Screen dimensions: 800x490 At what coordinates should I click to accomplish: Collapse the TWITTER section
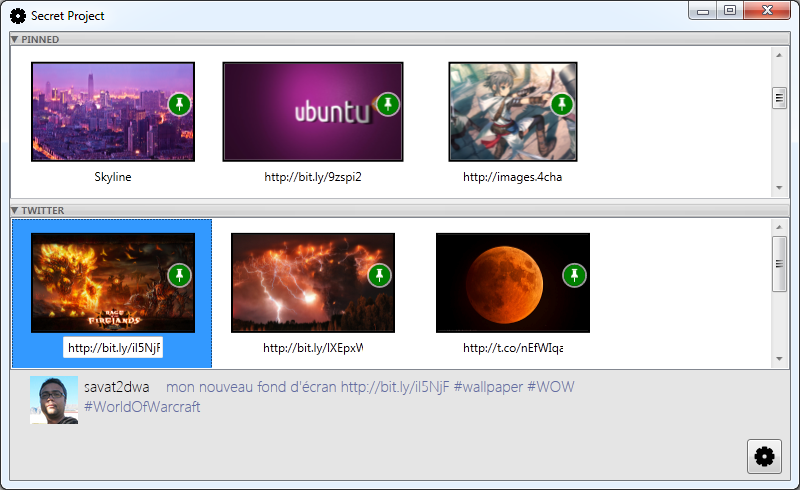(14, 210)
